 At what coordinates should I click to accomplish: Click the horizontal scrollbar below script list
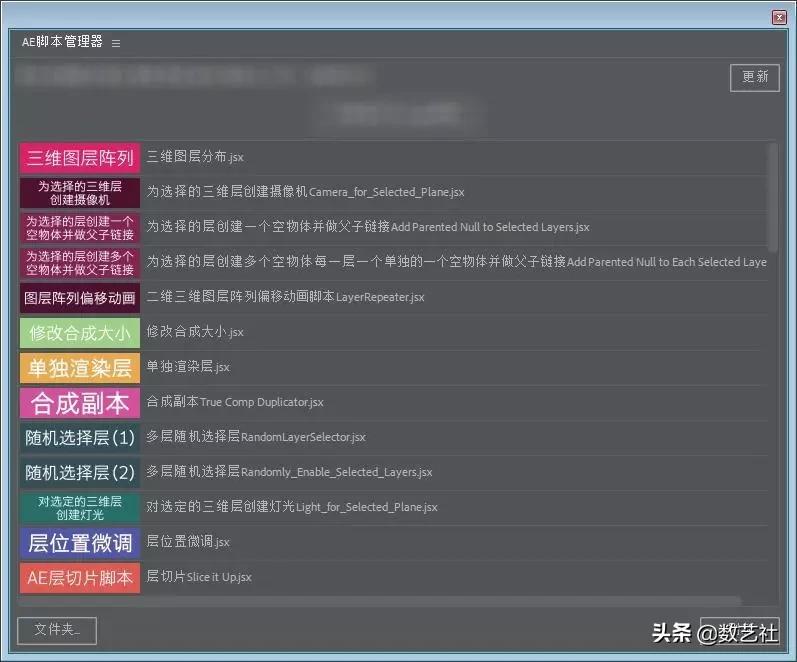click(x=379, y=601)
